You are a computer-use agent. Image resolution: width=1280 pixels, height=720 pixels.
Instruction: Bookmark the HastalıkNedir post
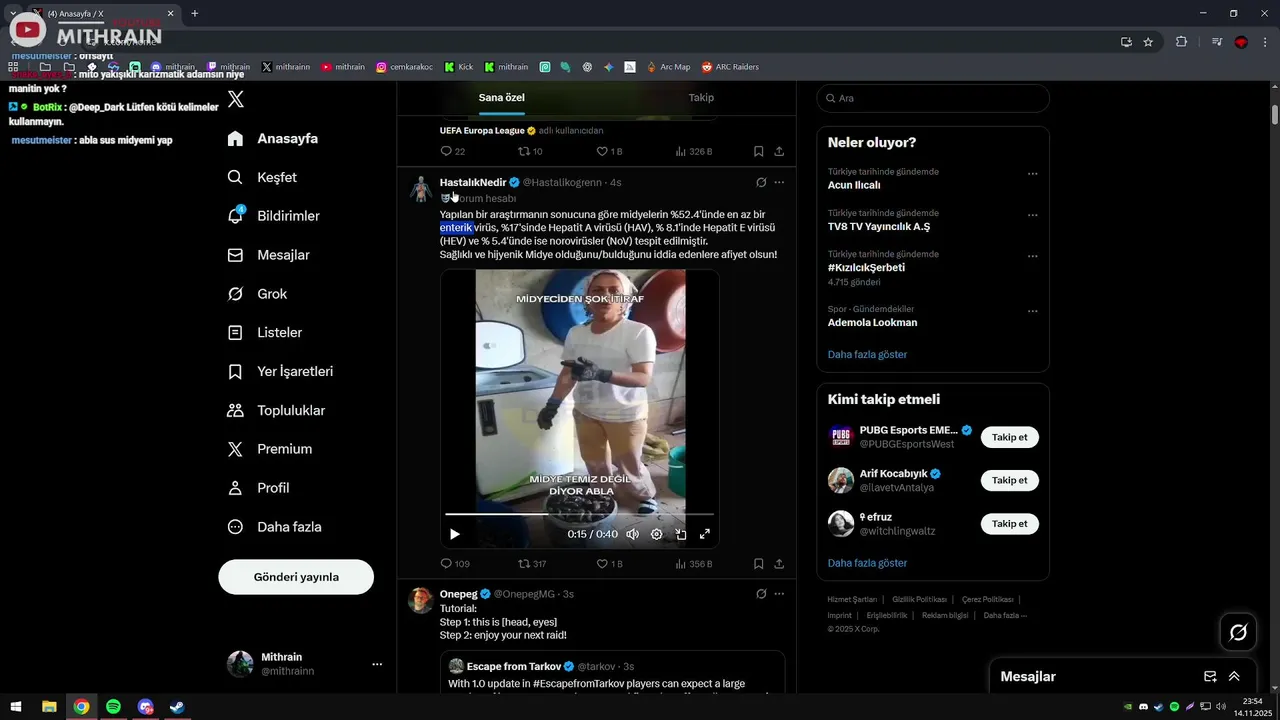click(x=758, y=564)
